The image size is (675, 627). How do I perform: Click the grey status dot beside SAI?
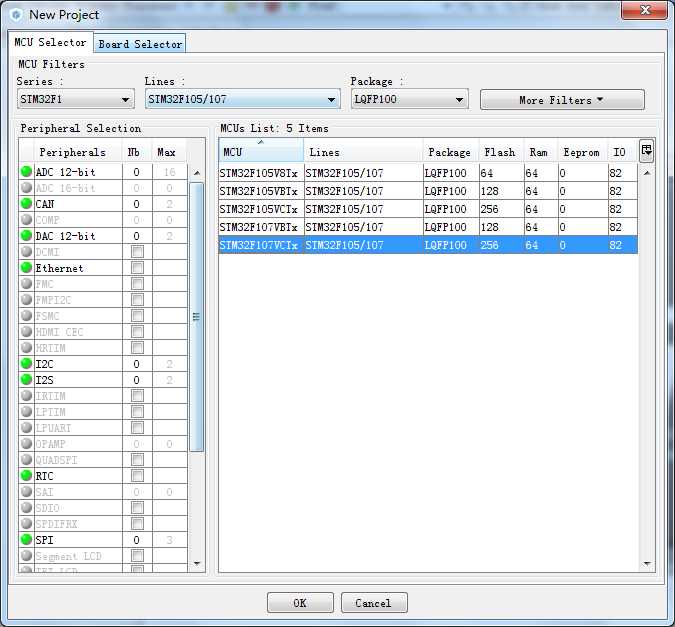click(26, 491)
